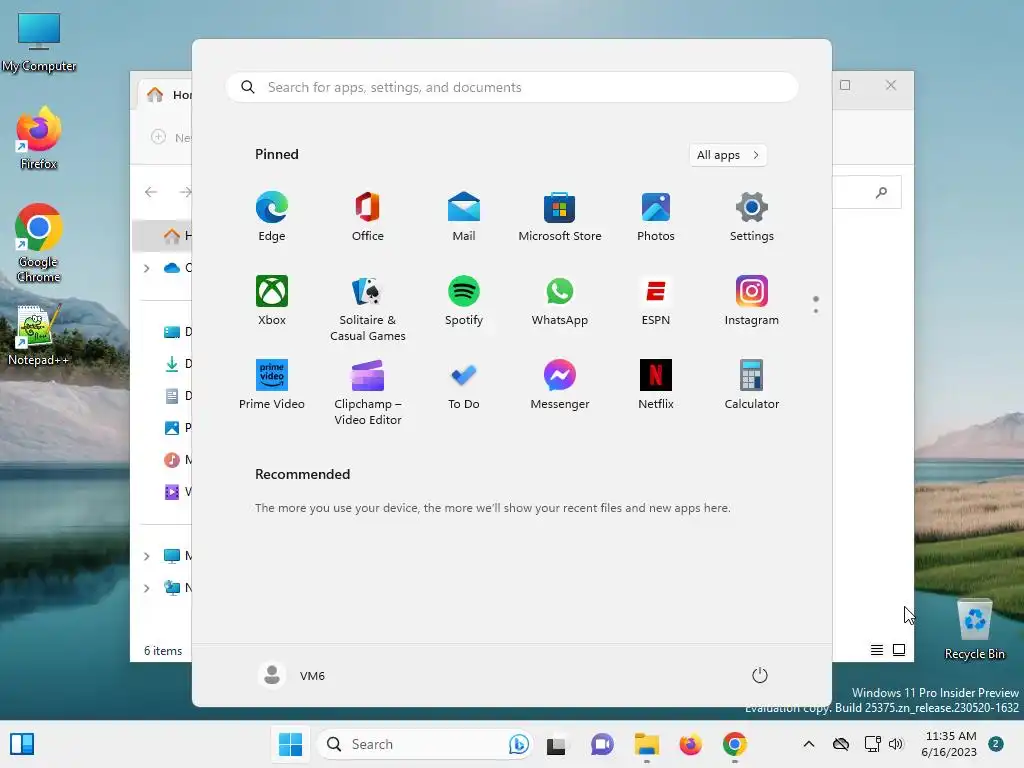Launch Prime Video
This screenshot has width=1024, height=768.
(272, 385)
